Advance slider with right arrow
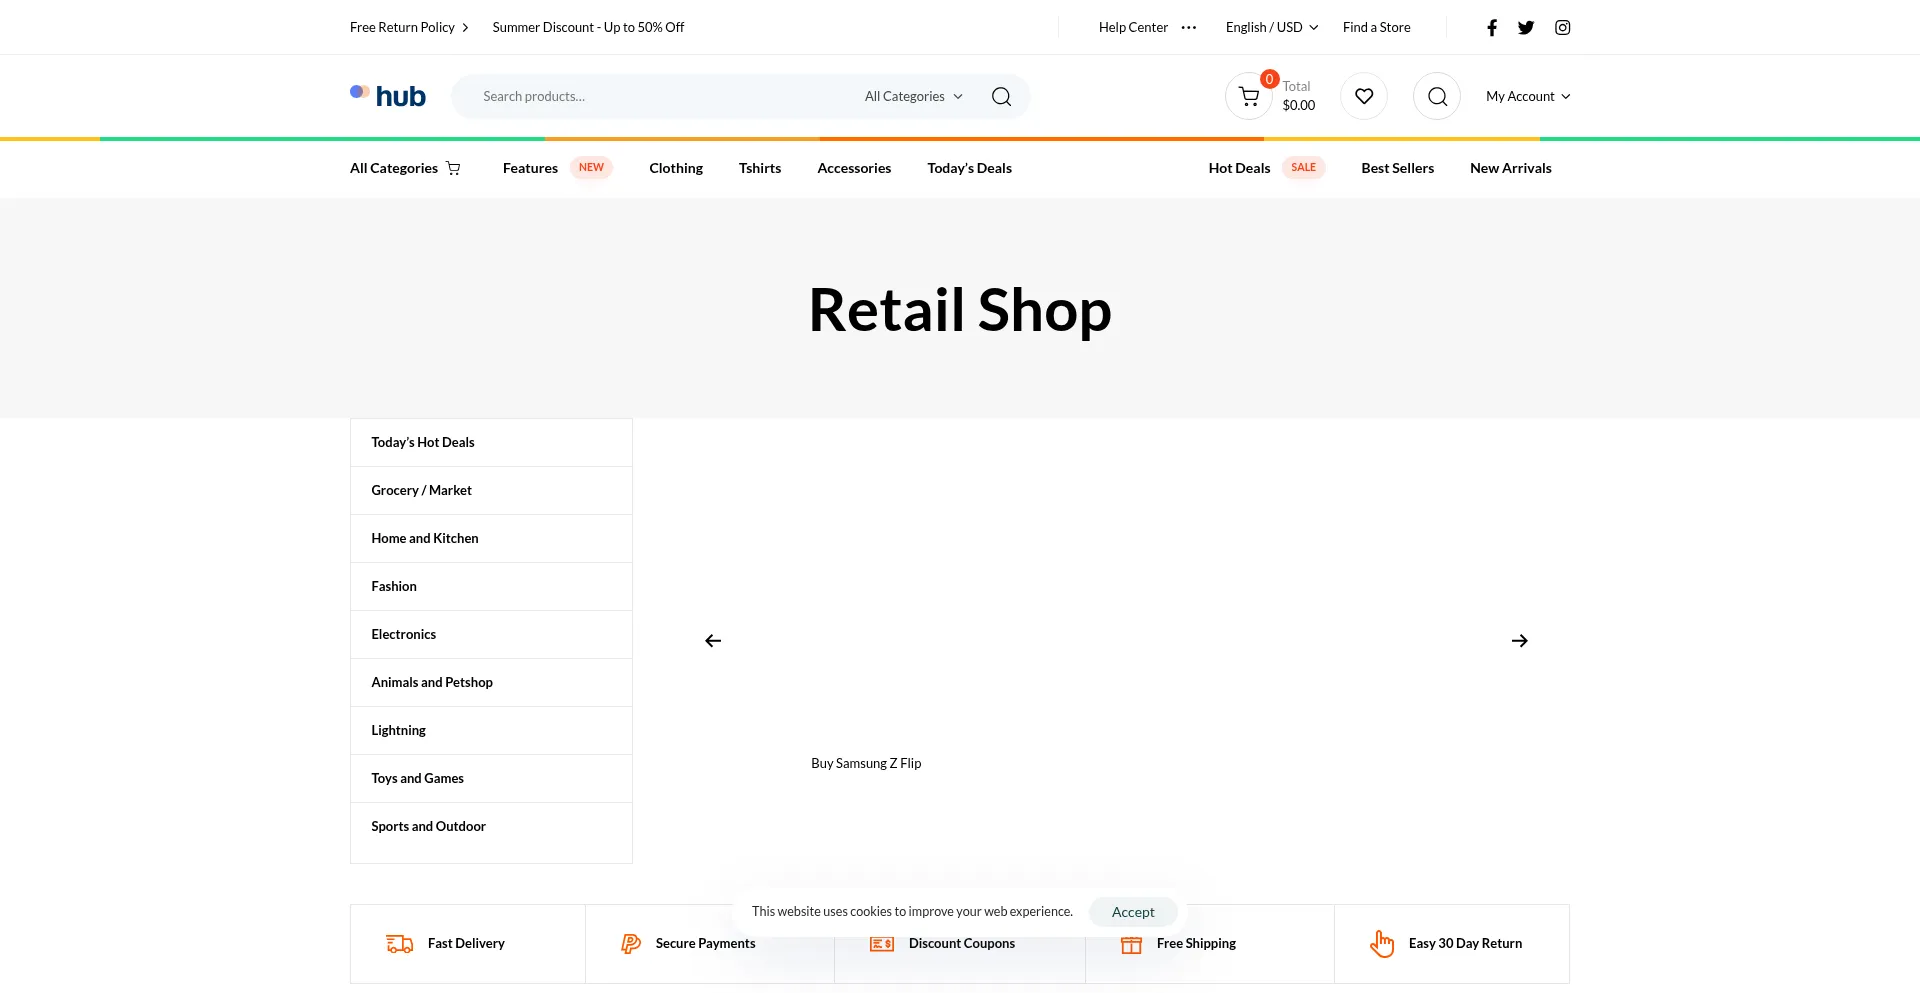Image resolution: width=1920 pixels, height=993 pixels. 1519,641
